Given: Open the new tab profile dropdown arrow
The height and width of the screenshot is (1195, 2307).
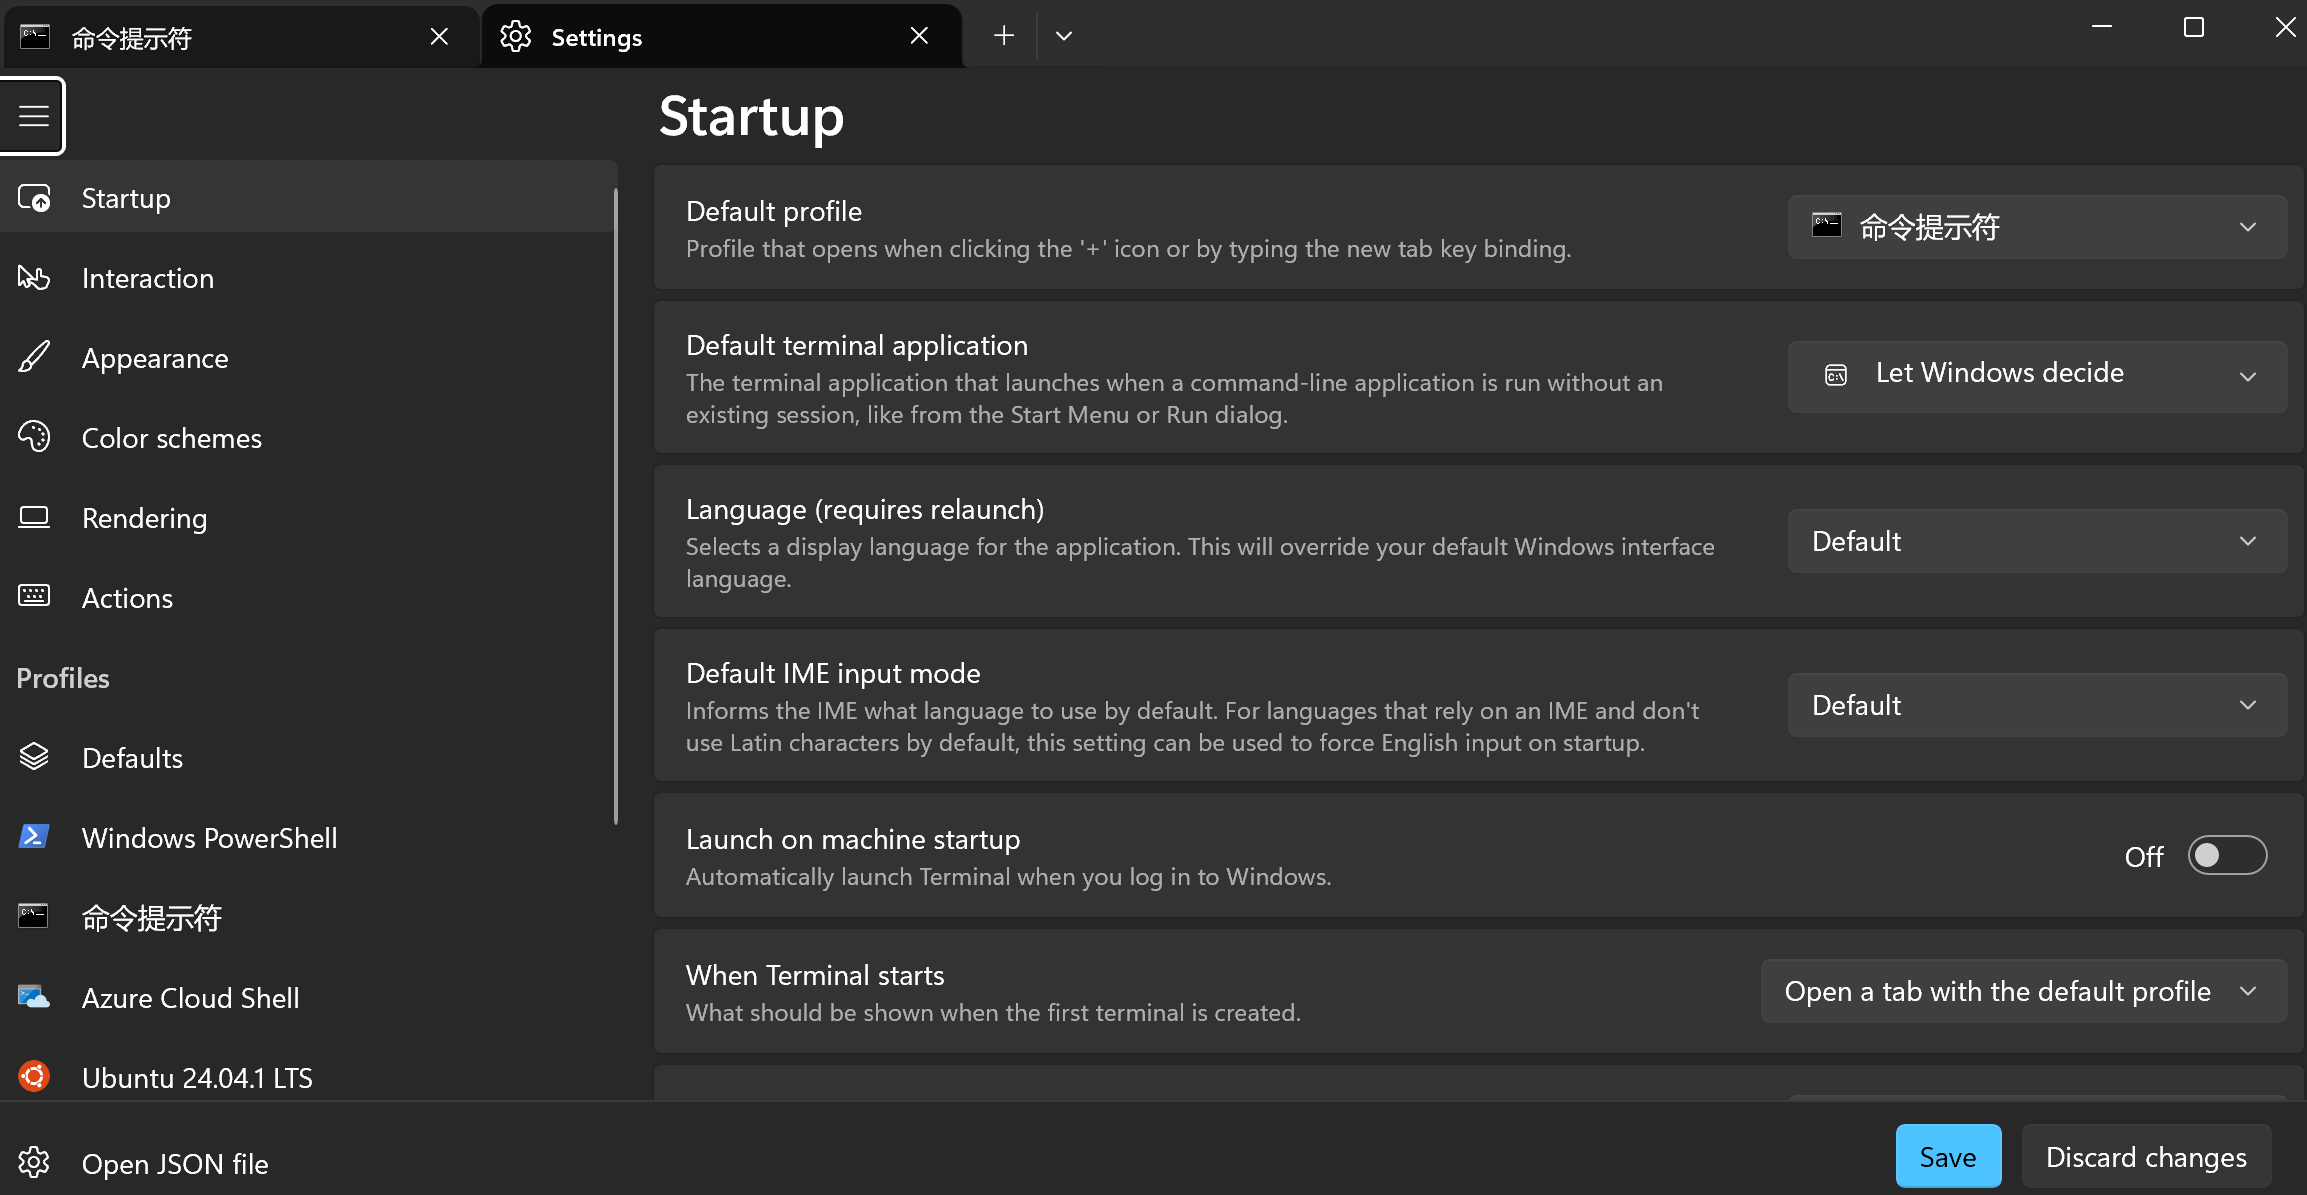Looking at the screenshot, I should pos(1064,36).
